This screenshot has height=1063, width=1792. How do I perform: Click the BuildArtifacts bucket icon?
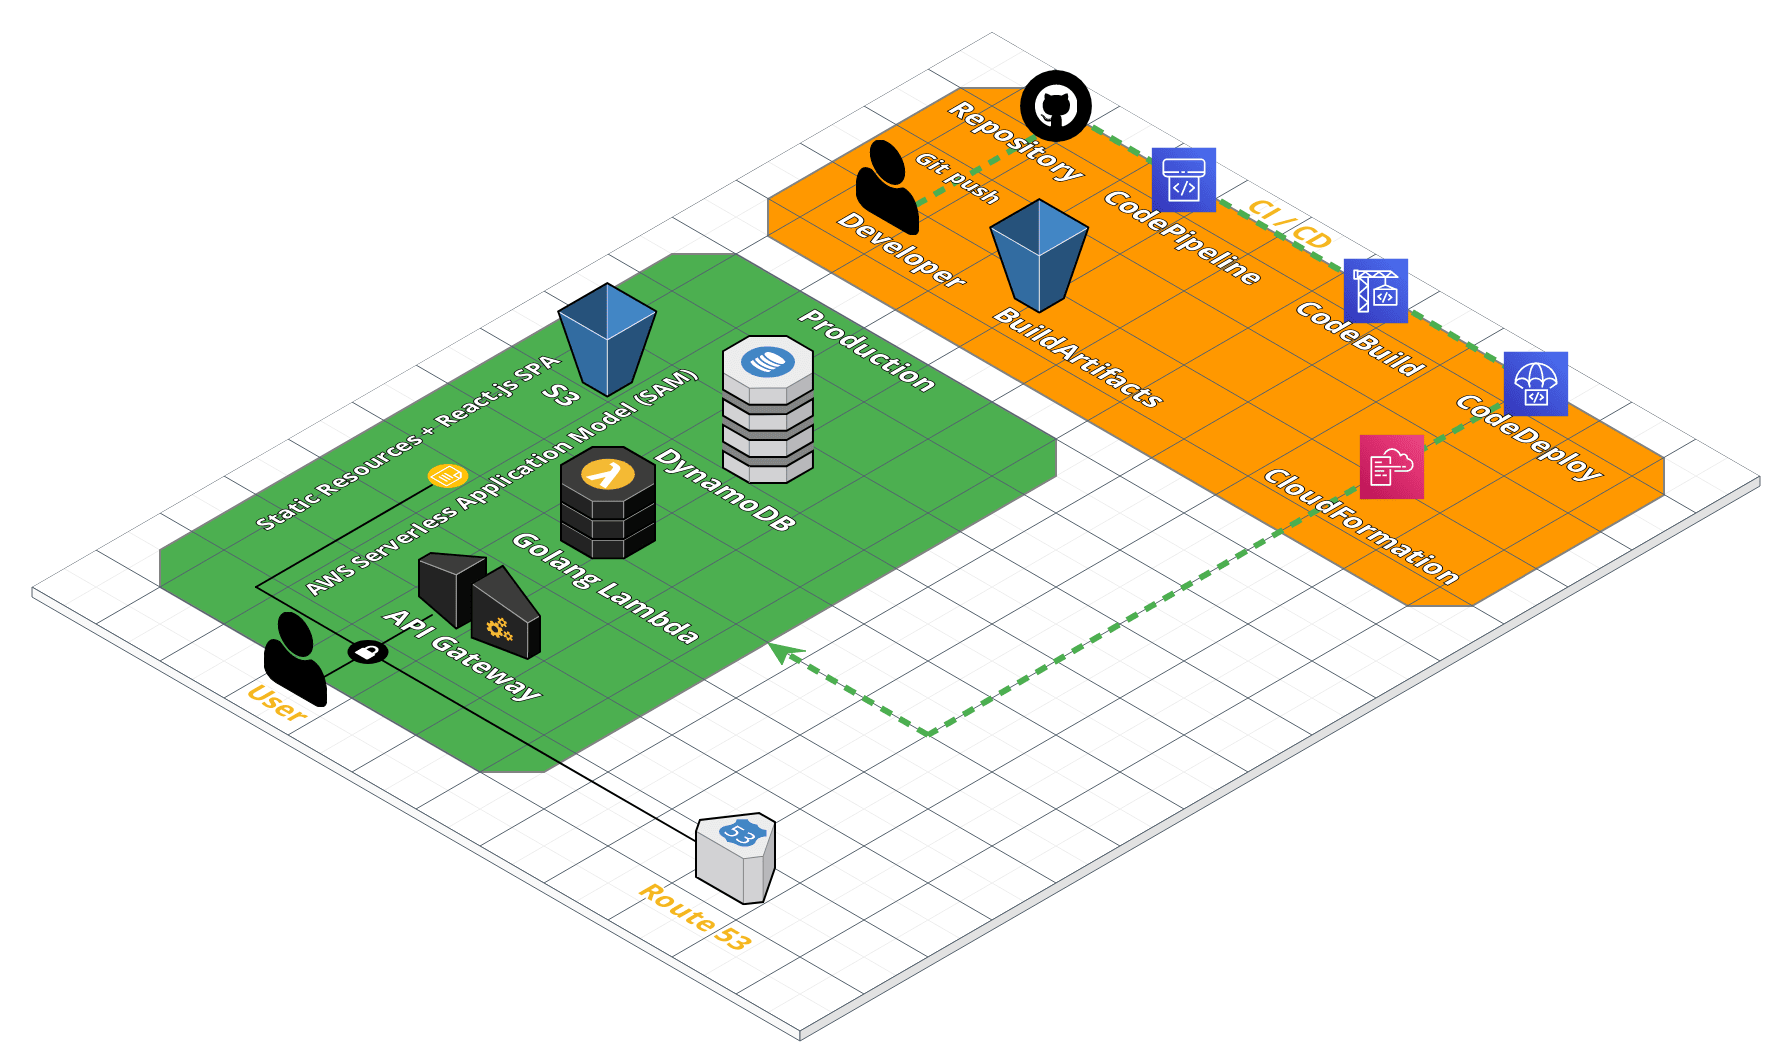[1039, 256]
